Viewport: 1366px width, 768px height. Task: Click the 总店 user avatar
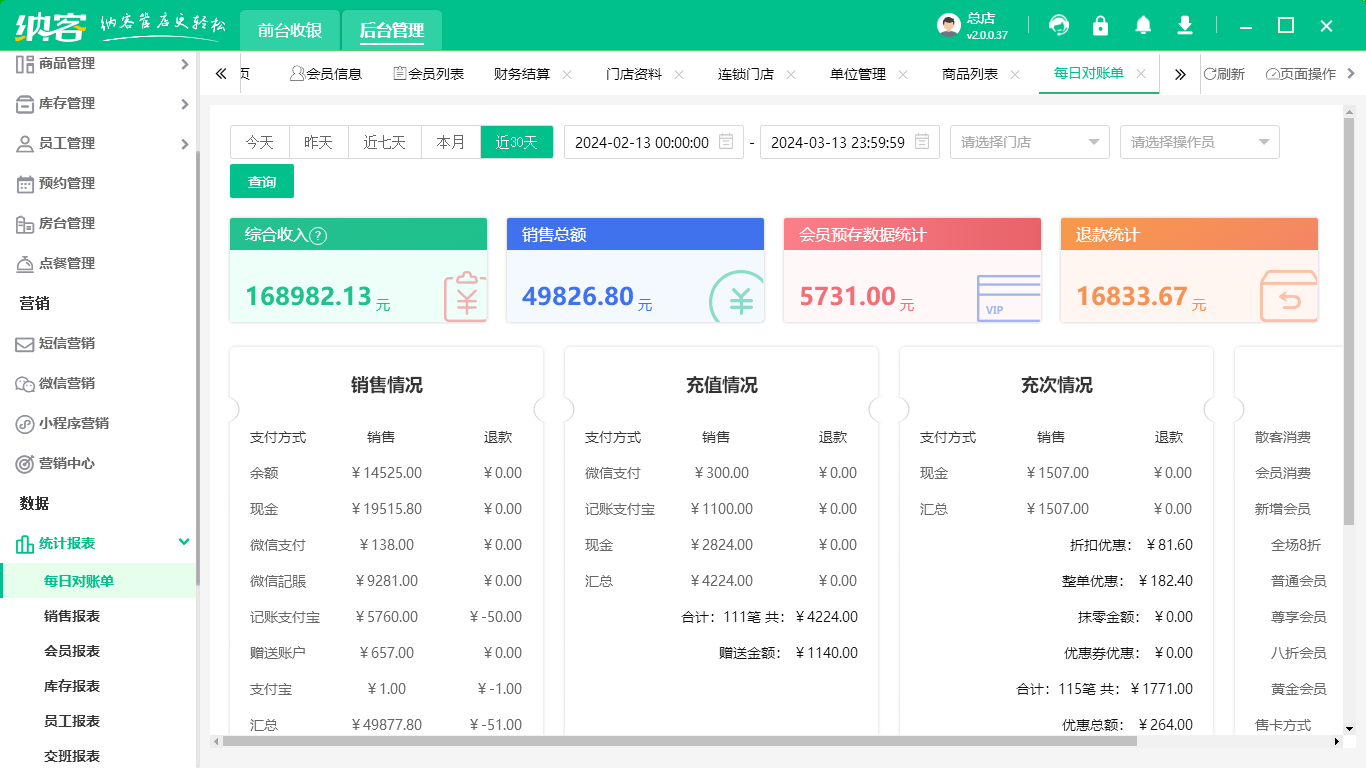click(x=948, y=25)
